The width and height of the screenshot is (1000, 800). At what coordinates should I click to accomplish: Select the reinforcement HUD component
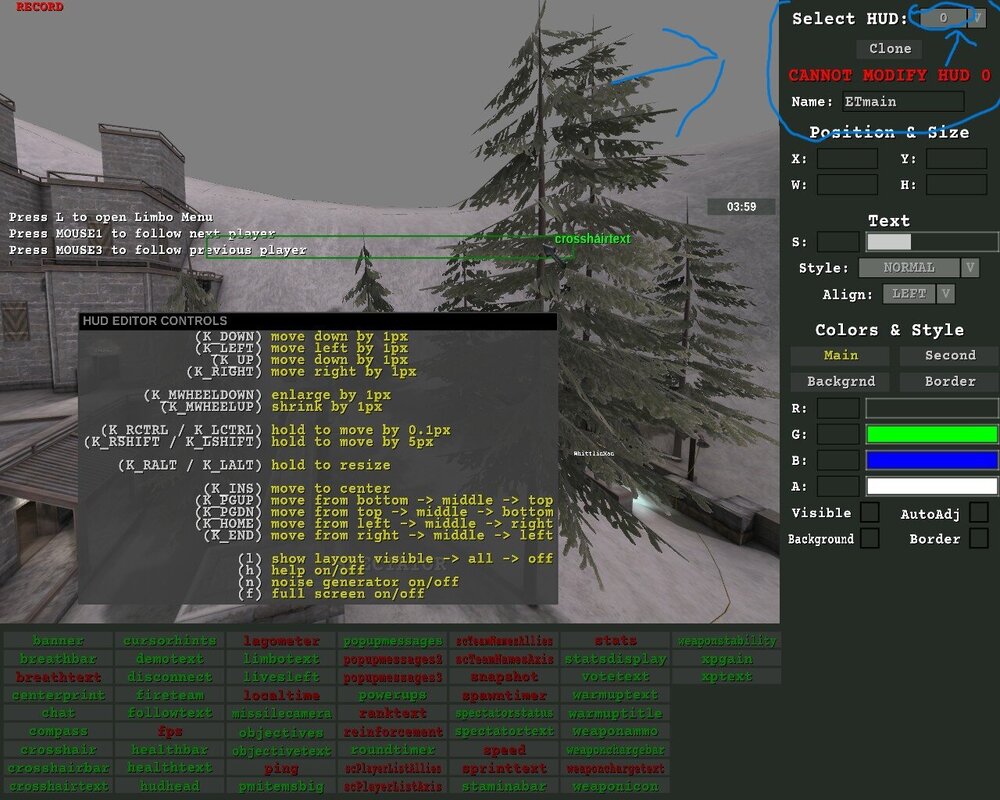coord(393,731)
